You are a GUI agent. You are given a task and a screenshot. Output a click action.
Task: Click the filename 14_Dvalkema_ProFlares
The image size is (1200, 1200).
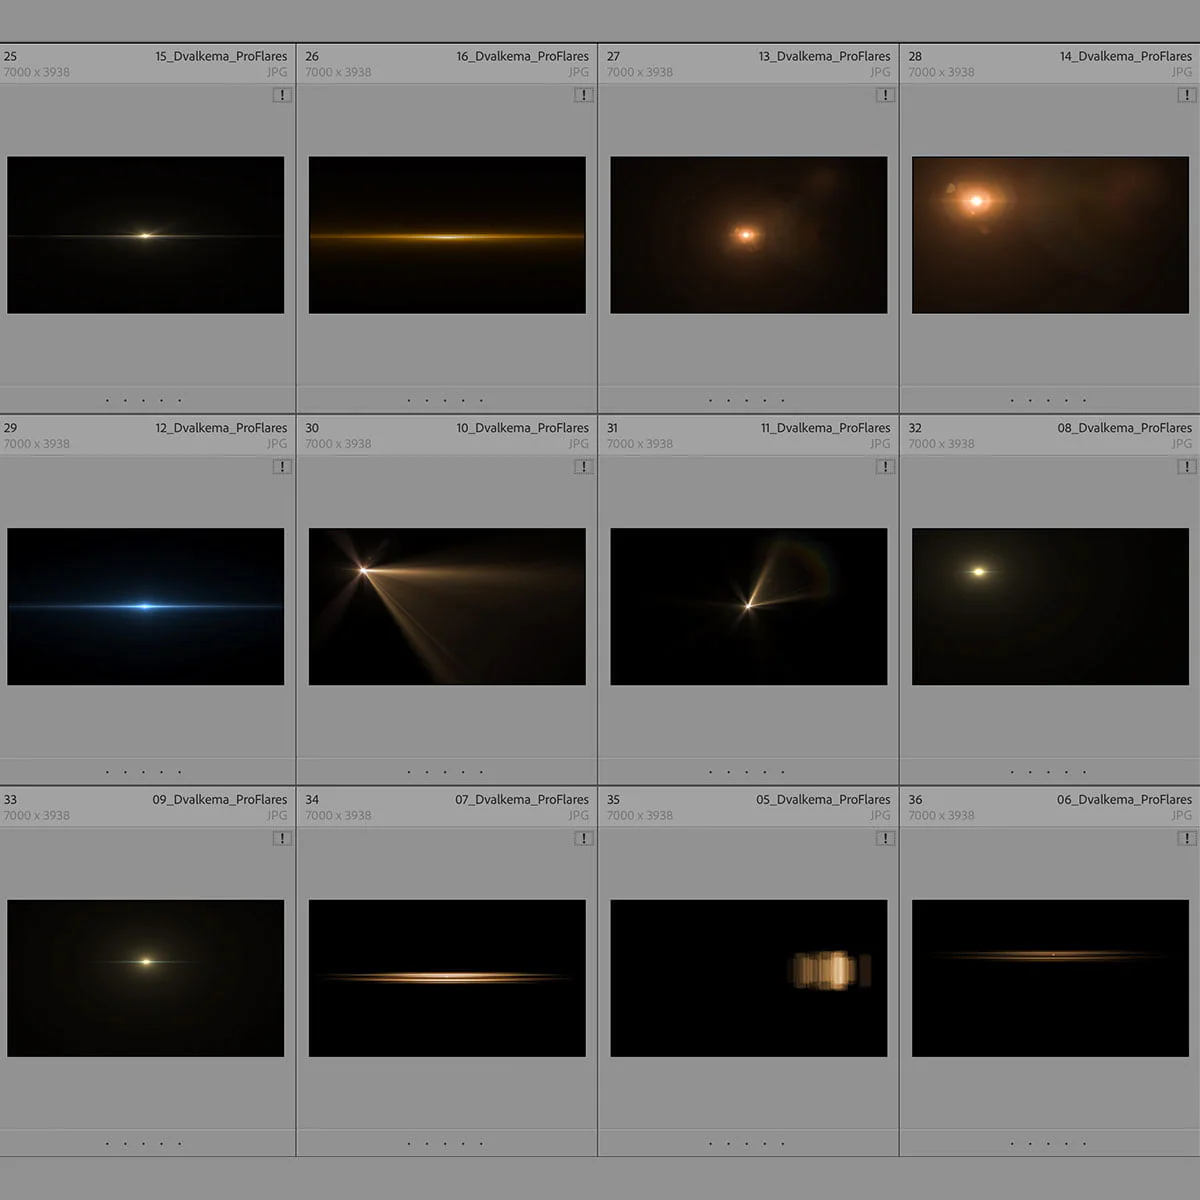[x=1126, y=56]
